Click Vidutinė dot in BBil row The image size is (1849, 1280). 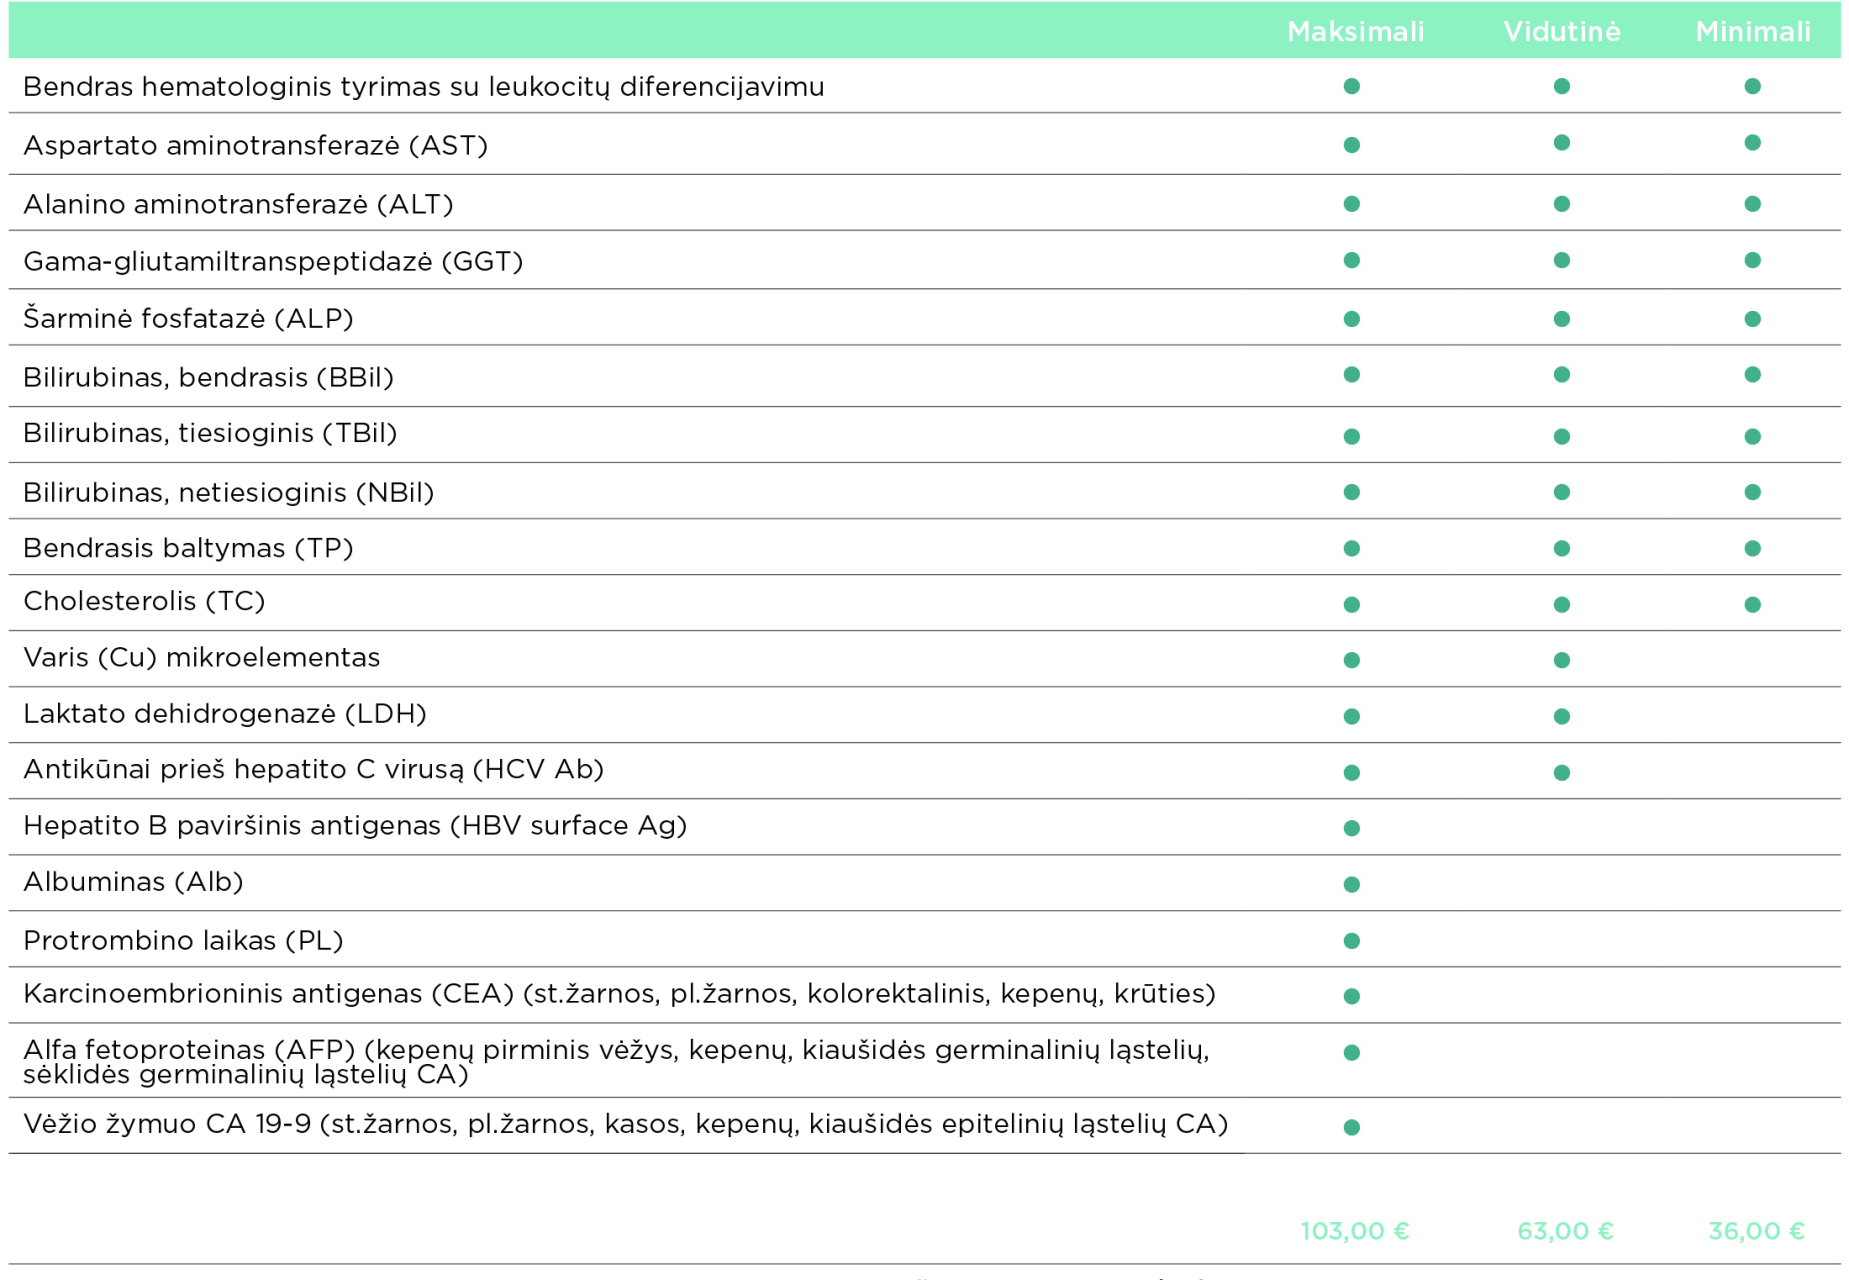point(1562,374)
